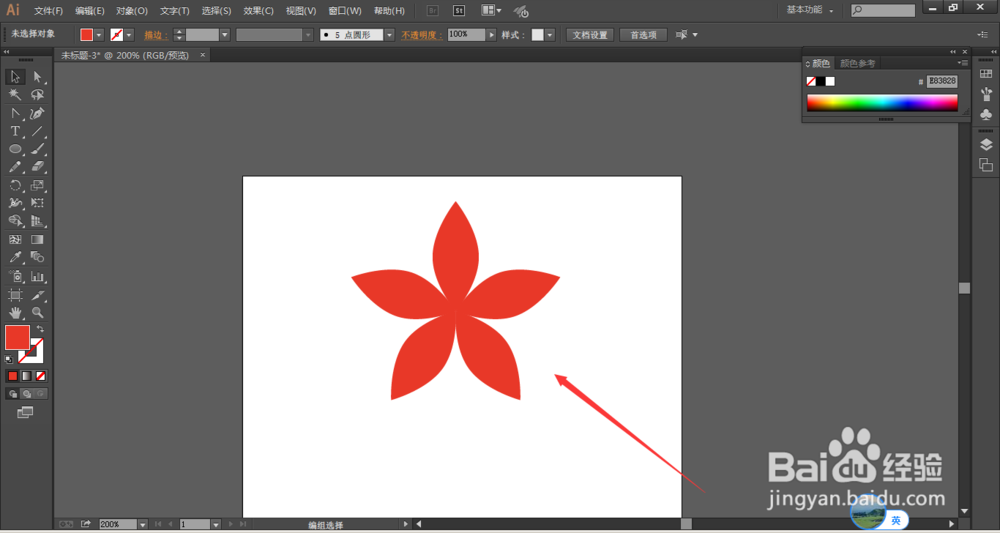The height and width of the screenshot is (533, 1000).
Task: Pick a color from the spectrum bar
Action: pos(882,103)
